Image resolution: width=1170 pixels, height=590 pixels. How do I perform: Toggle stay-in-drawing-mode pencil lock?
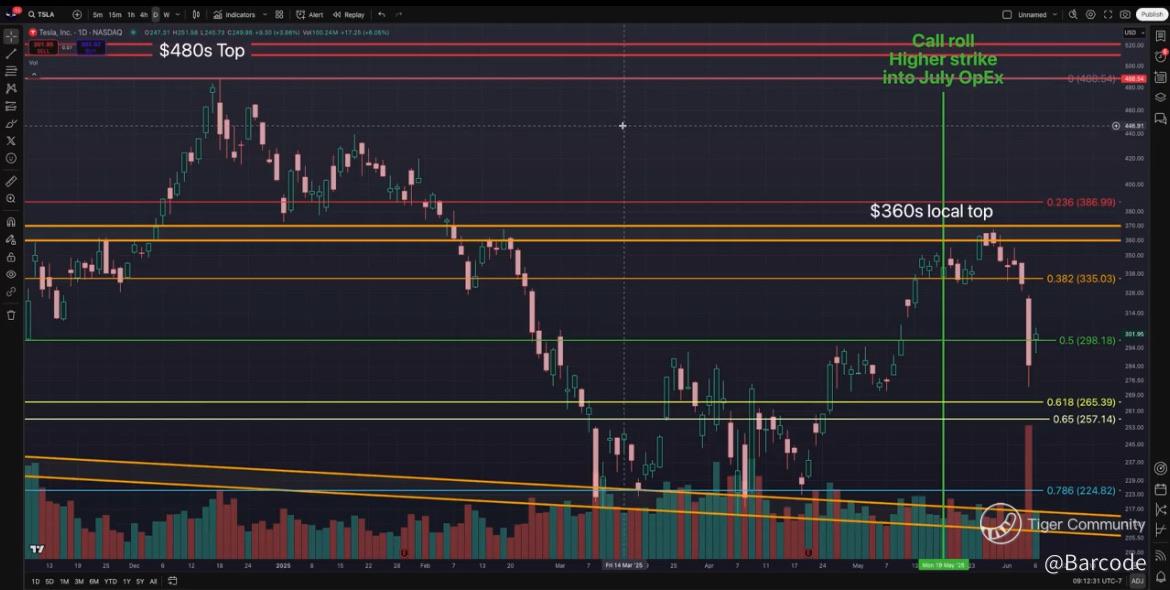pos(10,239)
